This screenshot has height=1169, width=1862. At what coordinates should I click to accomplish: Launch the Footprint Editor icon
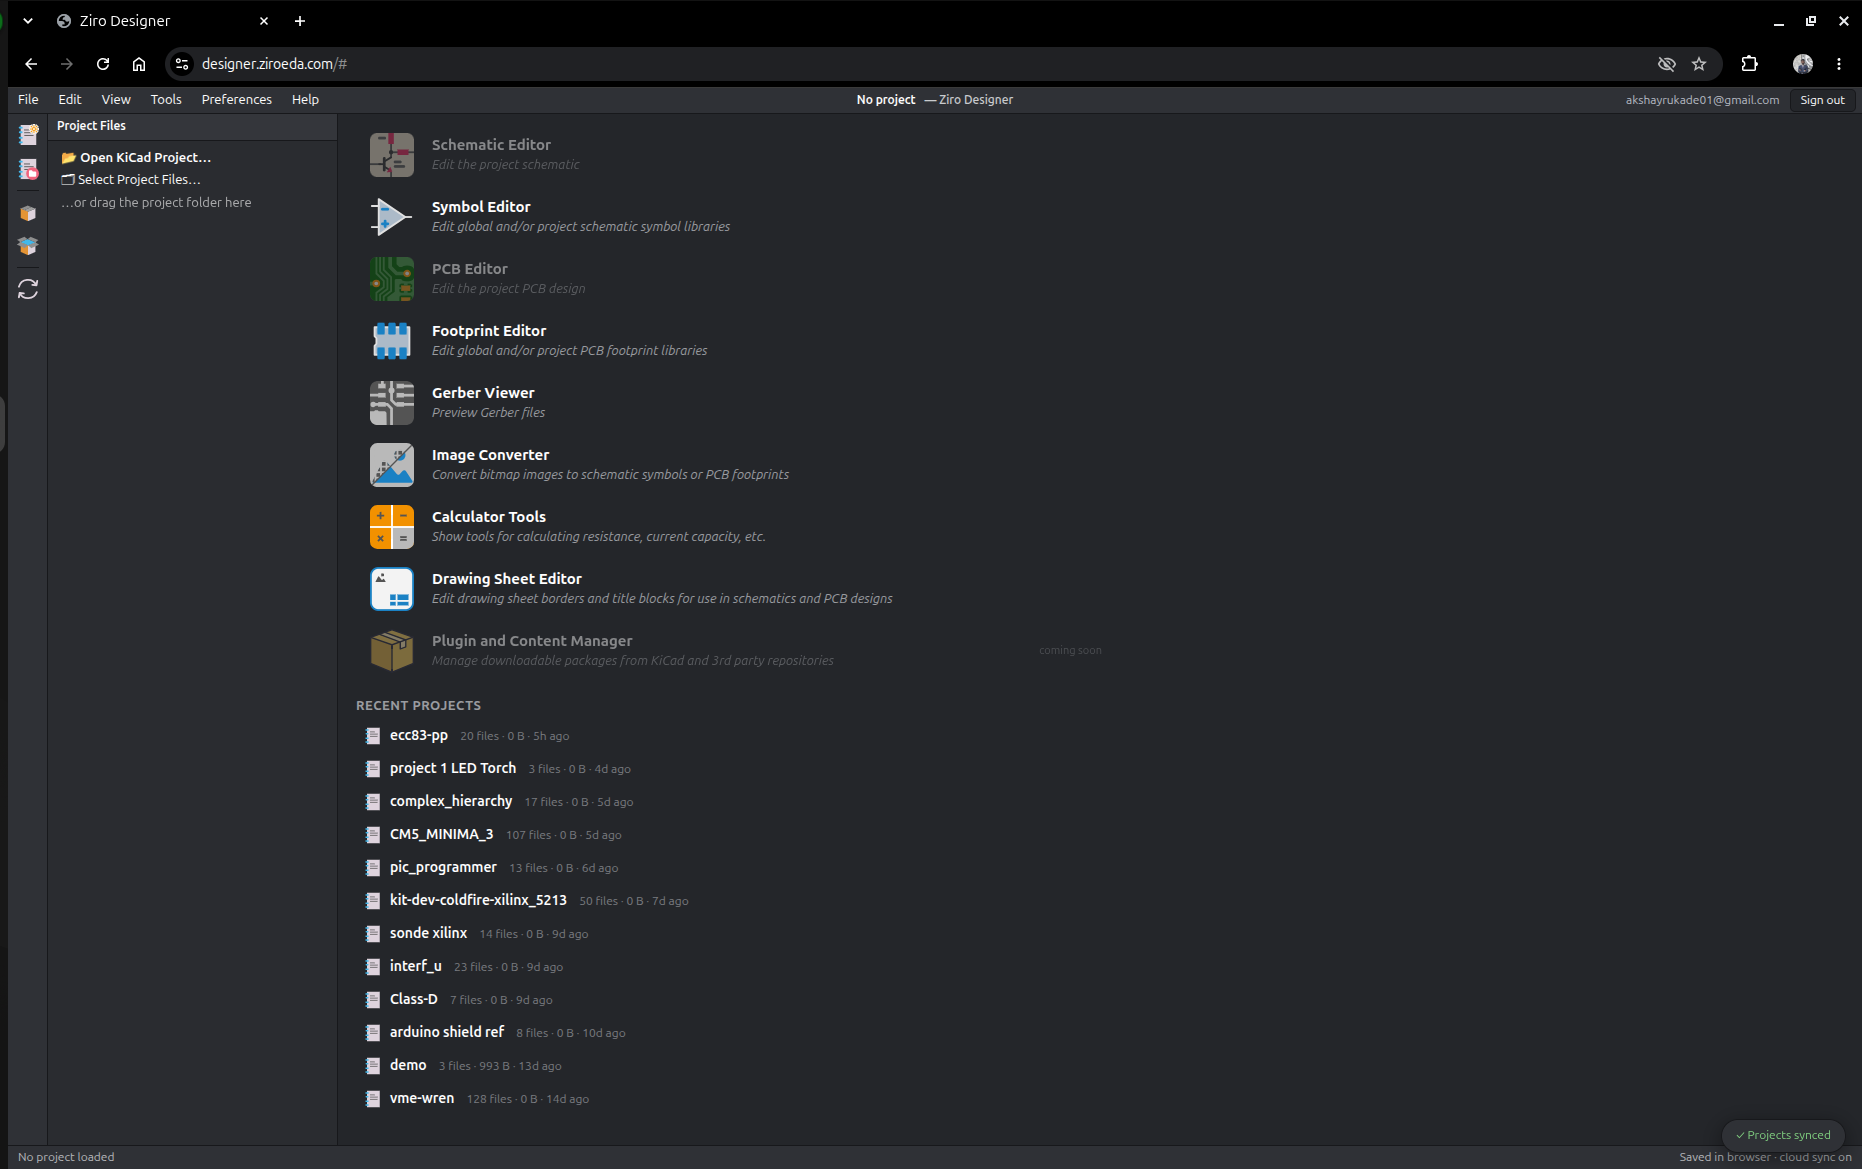tap(392, 341)
